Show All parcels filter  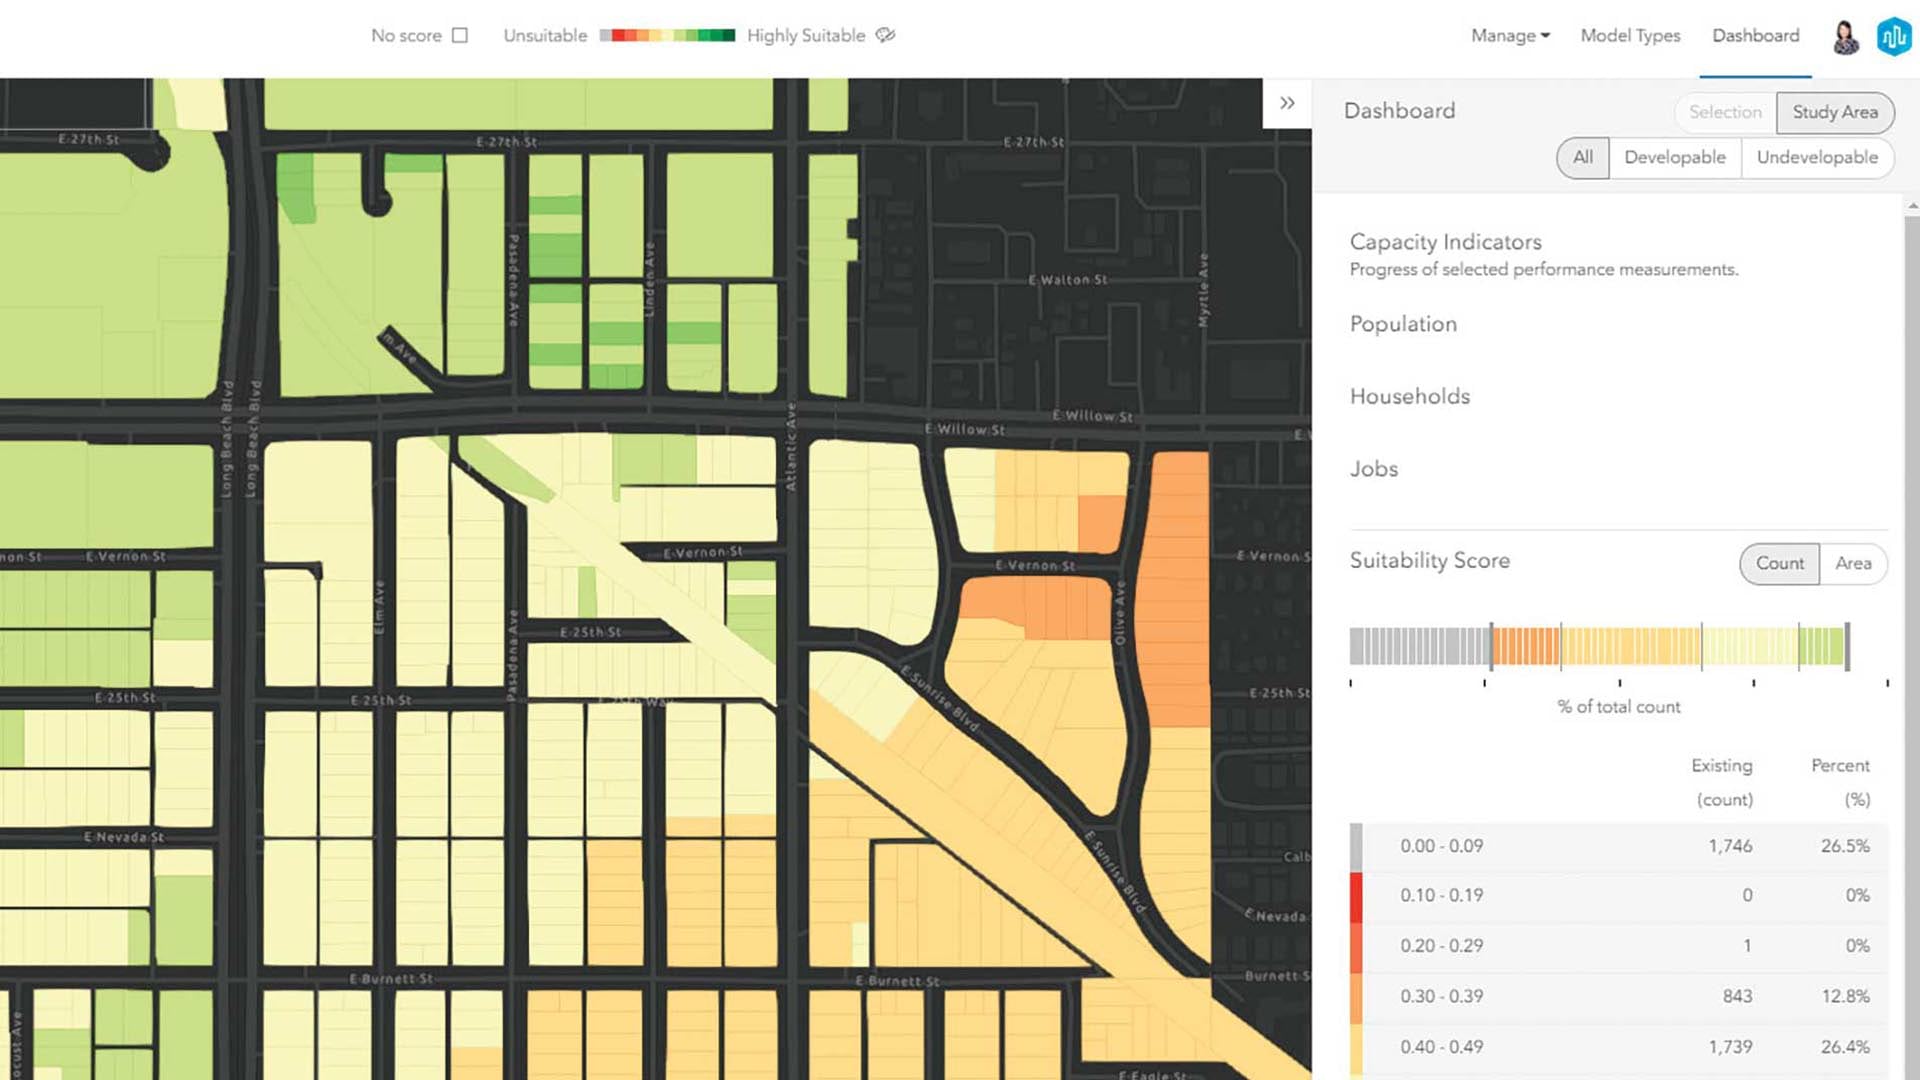tap(1582, 157)
